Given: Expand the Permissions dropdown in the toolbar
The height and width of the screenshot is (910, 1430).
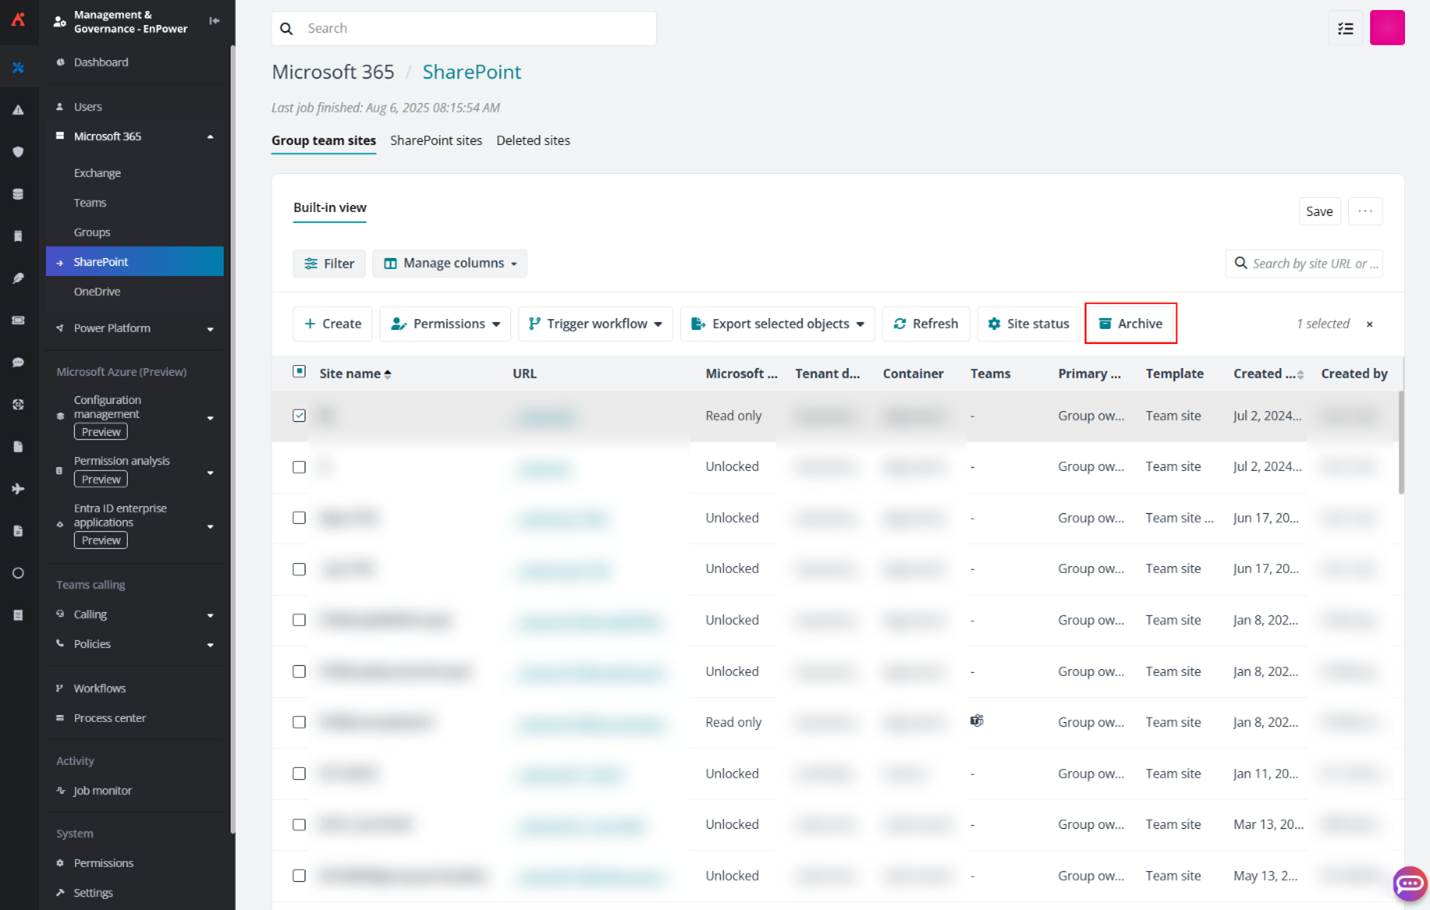Looking at the screenshot, I should 445,324.
